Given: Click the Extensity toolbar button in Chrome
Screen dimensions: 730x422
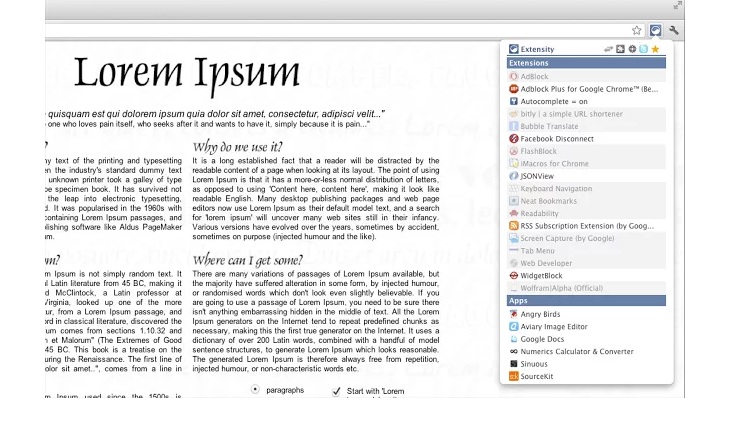Looking at the screenshot, I should pyautogui.click(x=656, y=30).
